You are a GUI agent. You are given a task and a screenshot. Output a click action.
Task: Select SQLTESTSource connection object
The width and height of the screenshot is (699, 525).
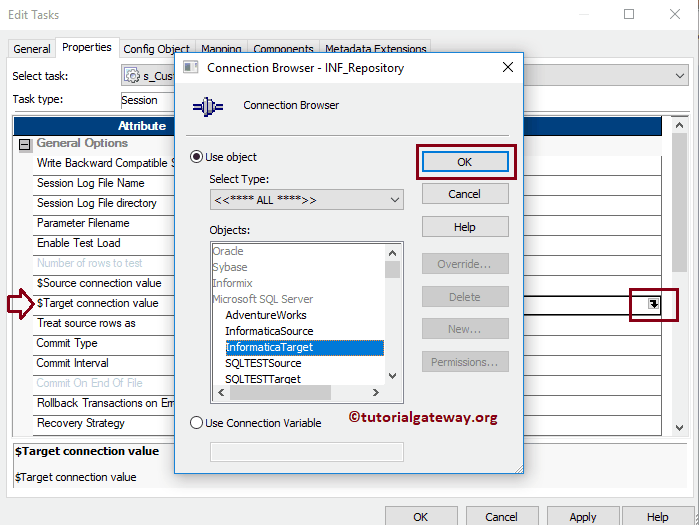click(263, 363)
